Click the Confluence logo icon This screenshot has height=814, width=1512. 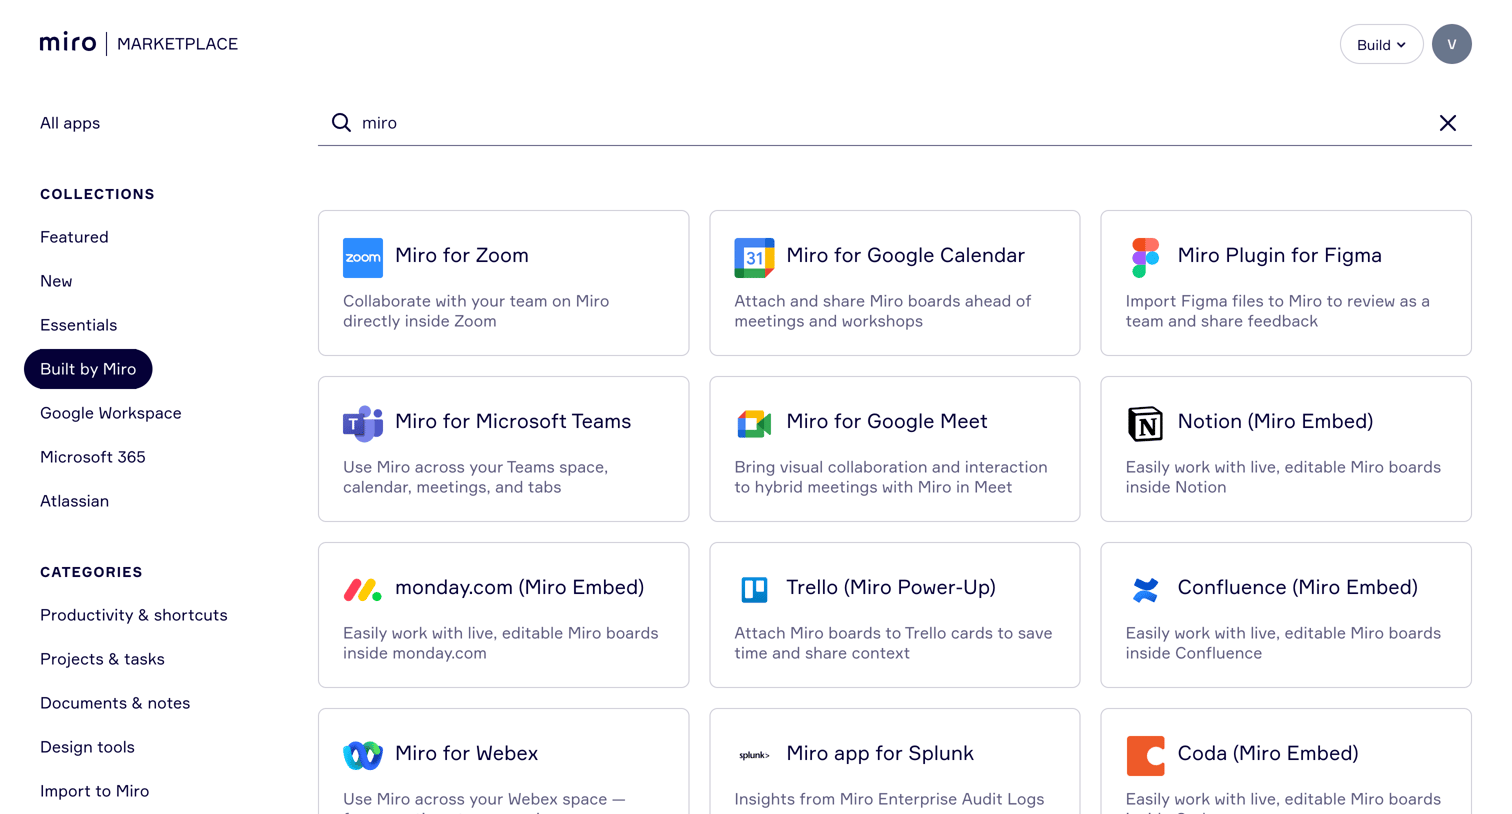click(1145, 590)
